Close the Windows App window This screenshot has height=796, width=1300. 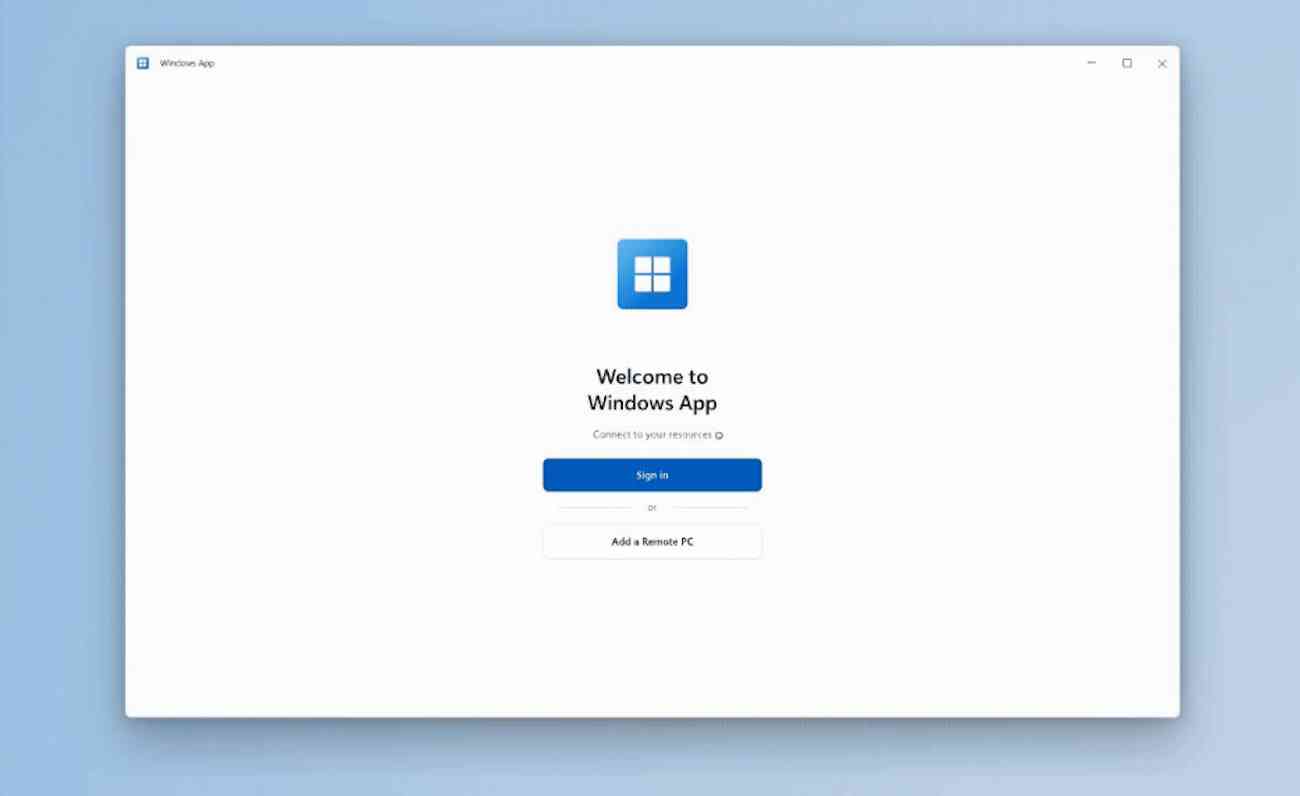(x=1162, y=63)
